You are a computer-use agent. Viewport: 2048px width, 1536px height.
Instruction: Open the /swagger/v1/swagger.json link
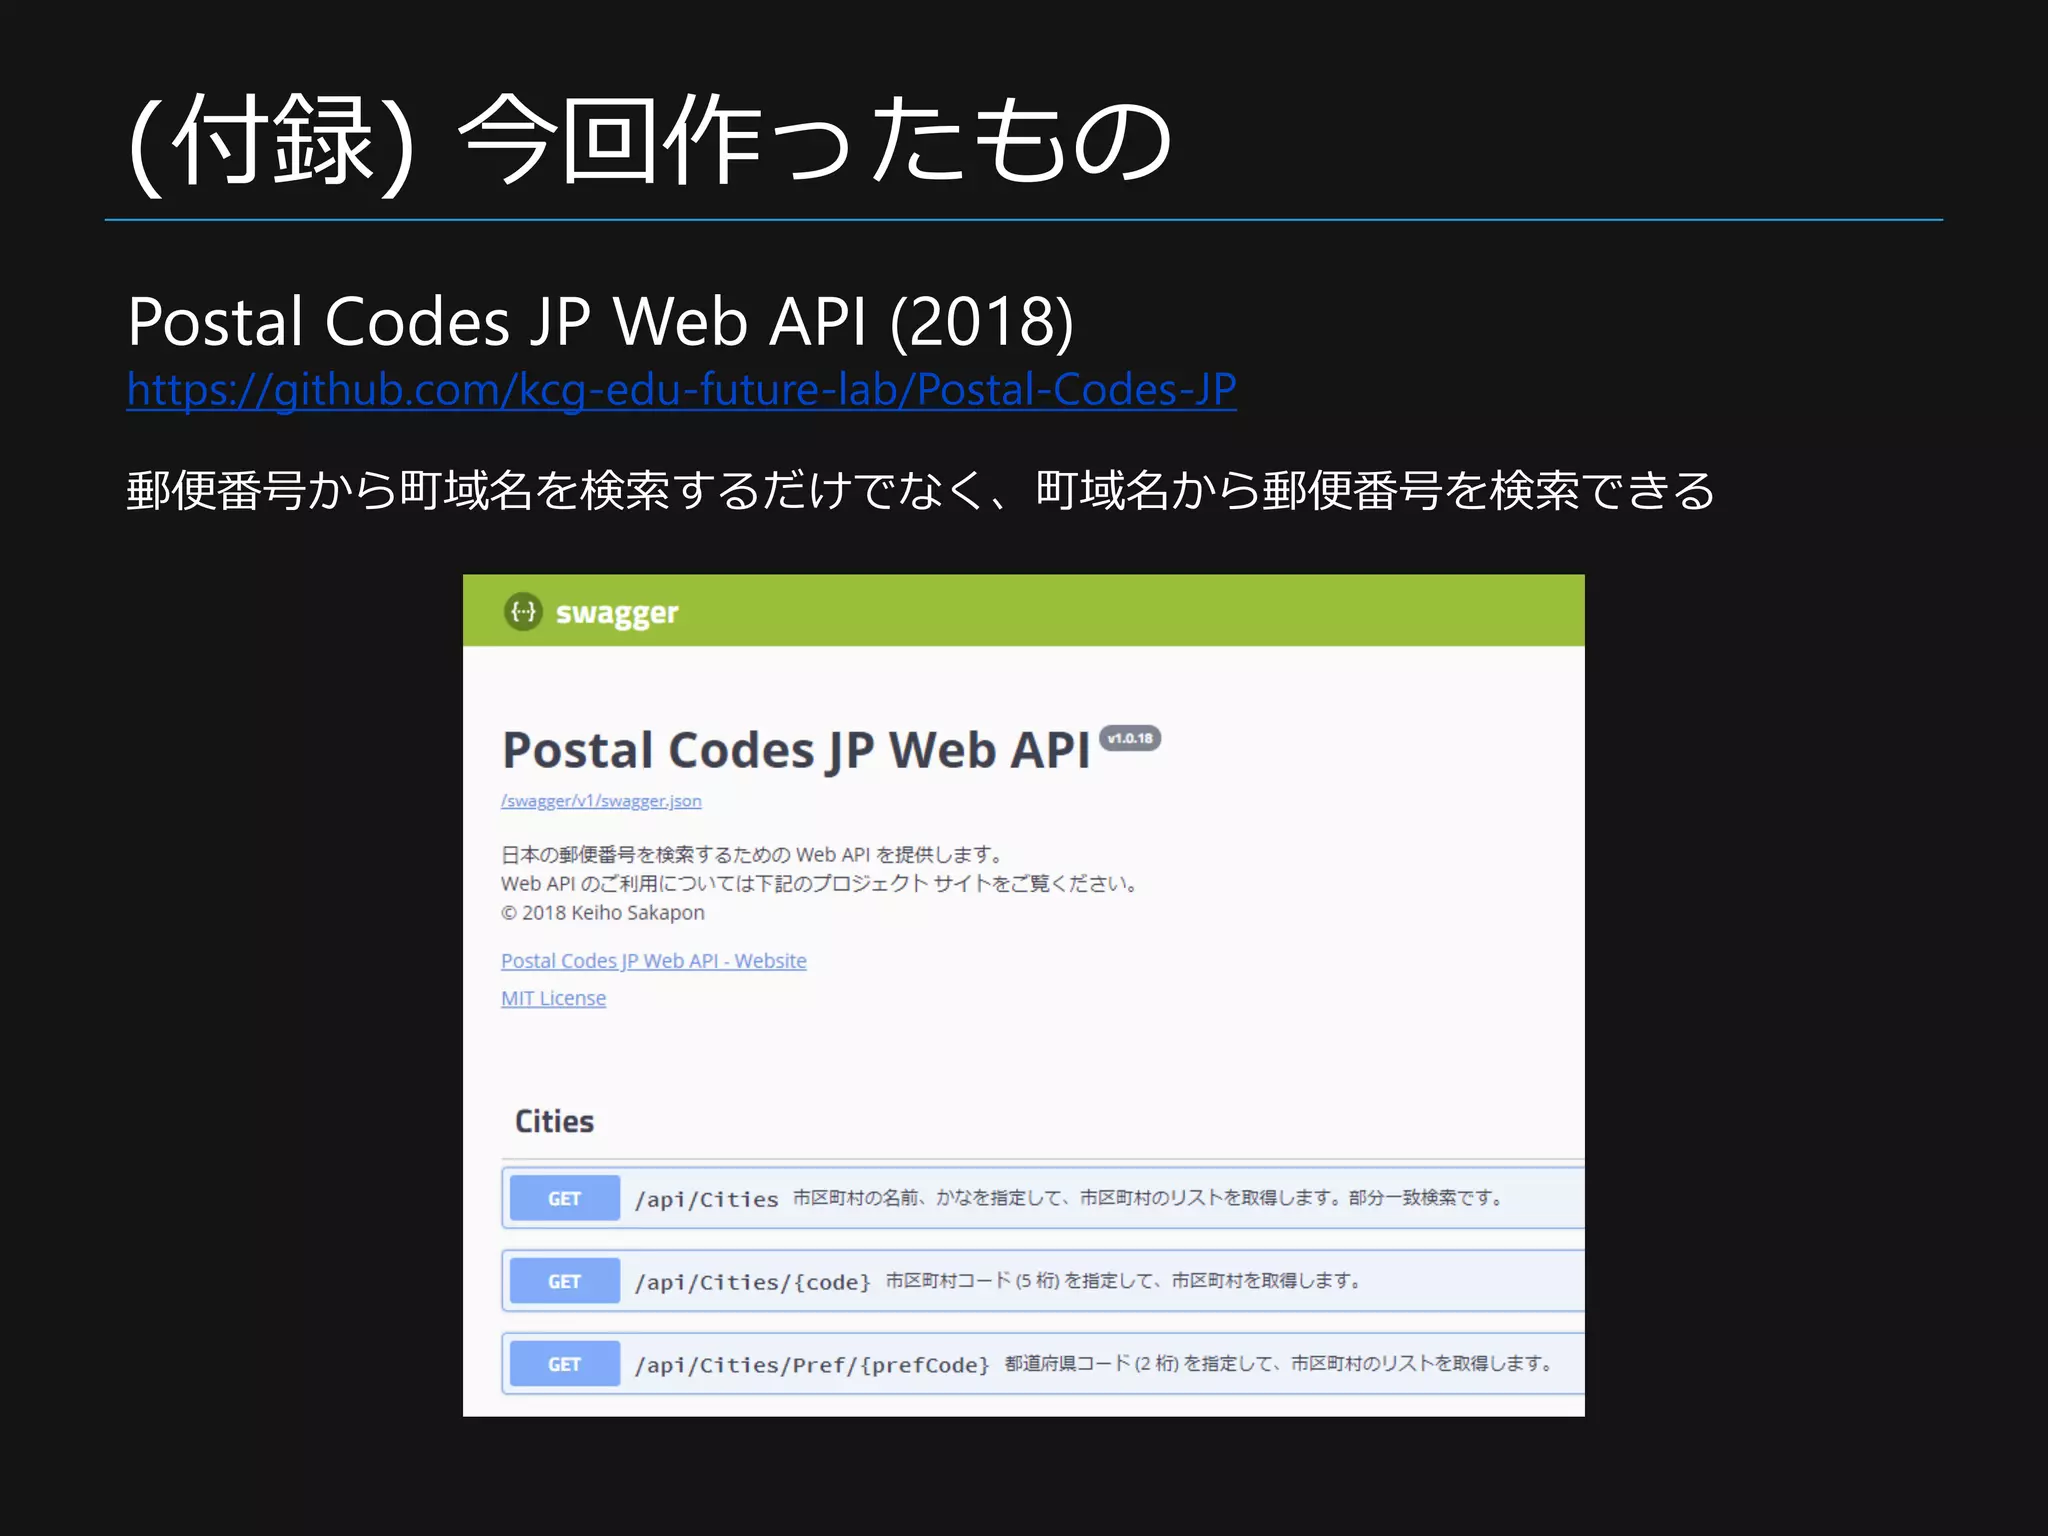[601, 801]
